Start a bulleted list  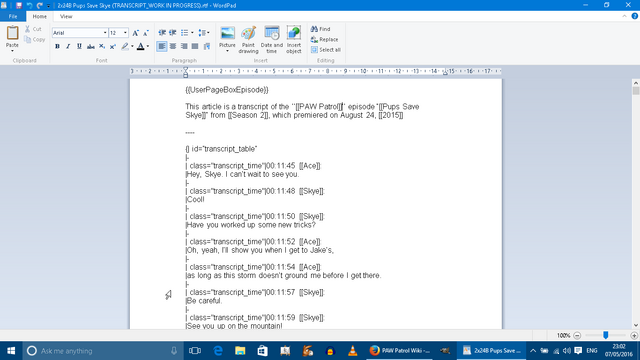(184, 33)
